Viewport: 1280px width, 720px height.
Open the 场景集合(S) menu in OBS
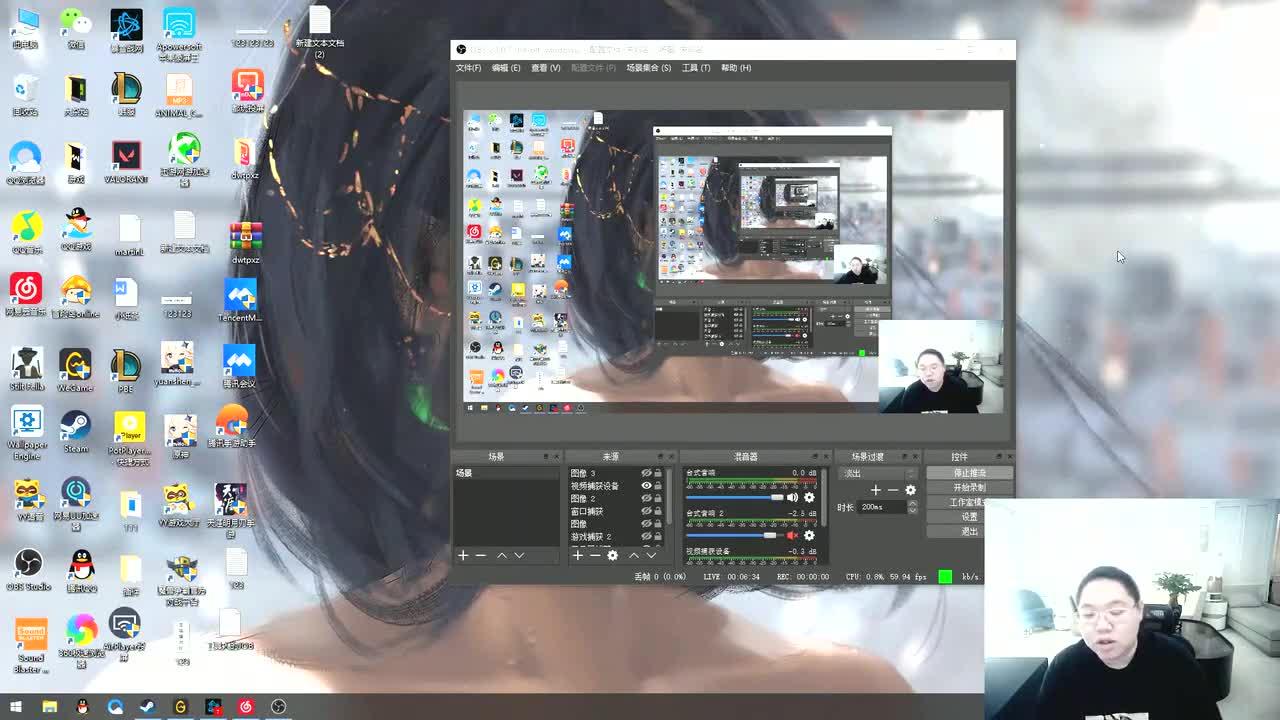point(648,68)
